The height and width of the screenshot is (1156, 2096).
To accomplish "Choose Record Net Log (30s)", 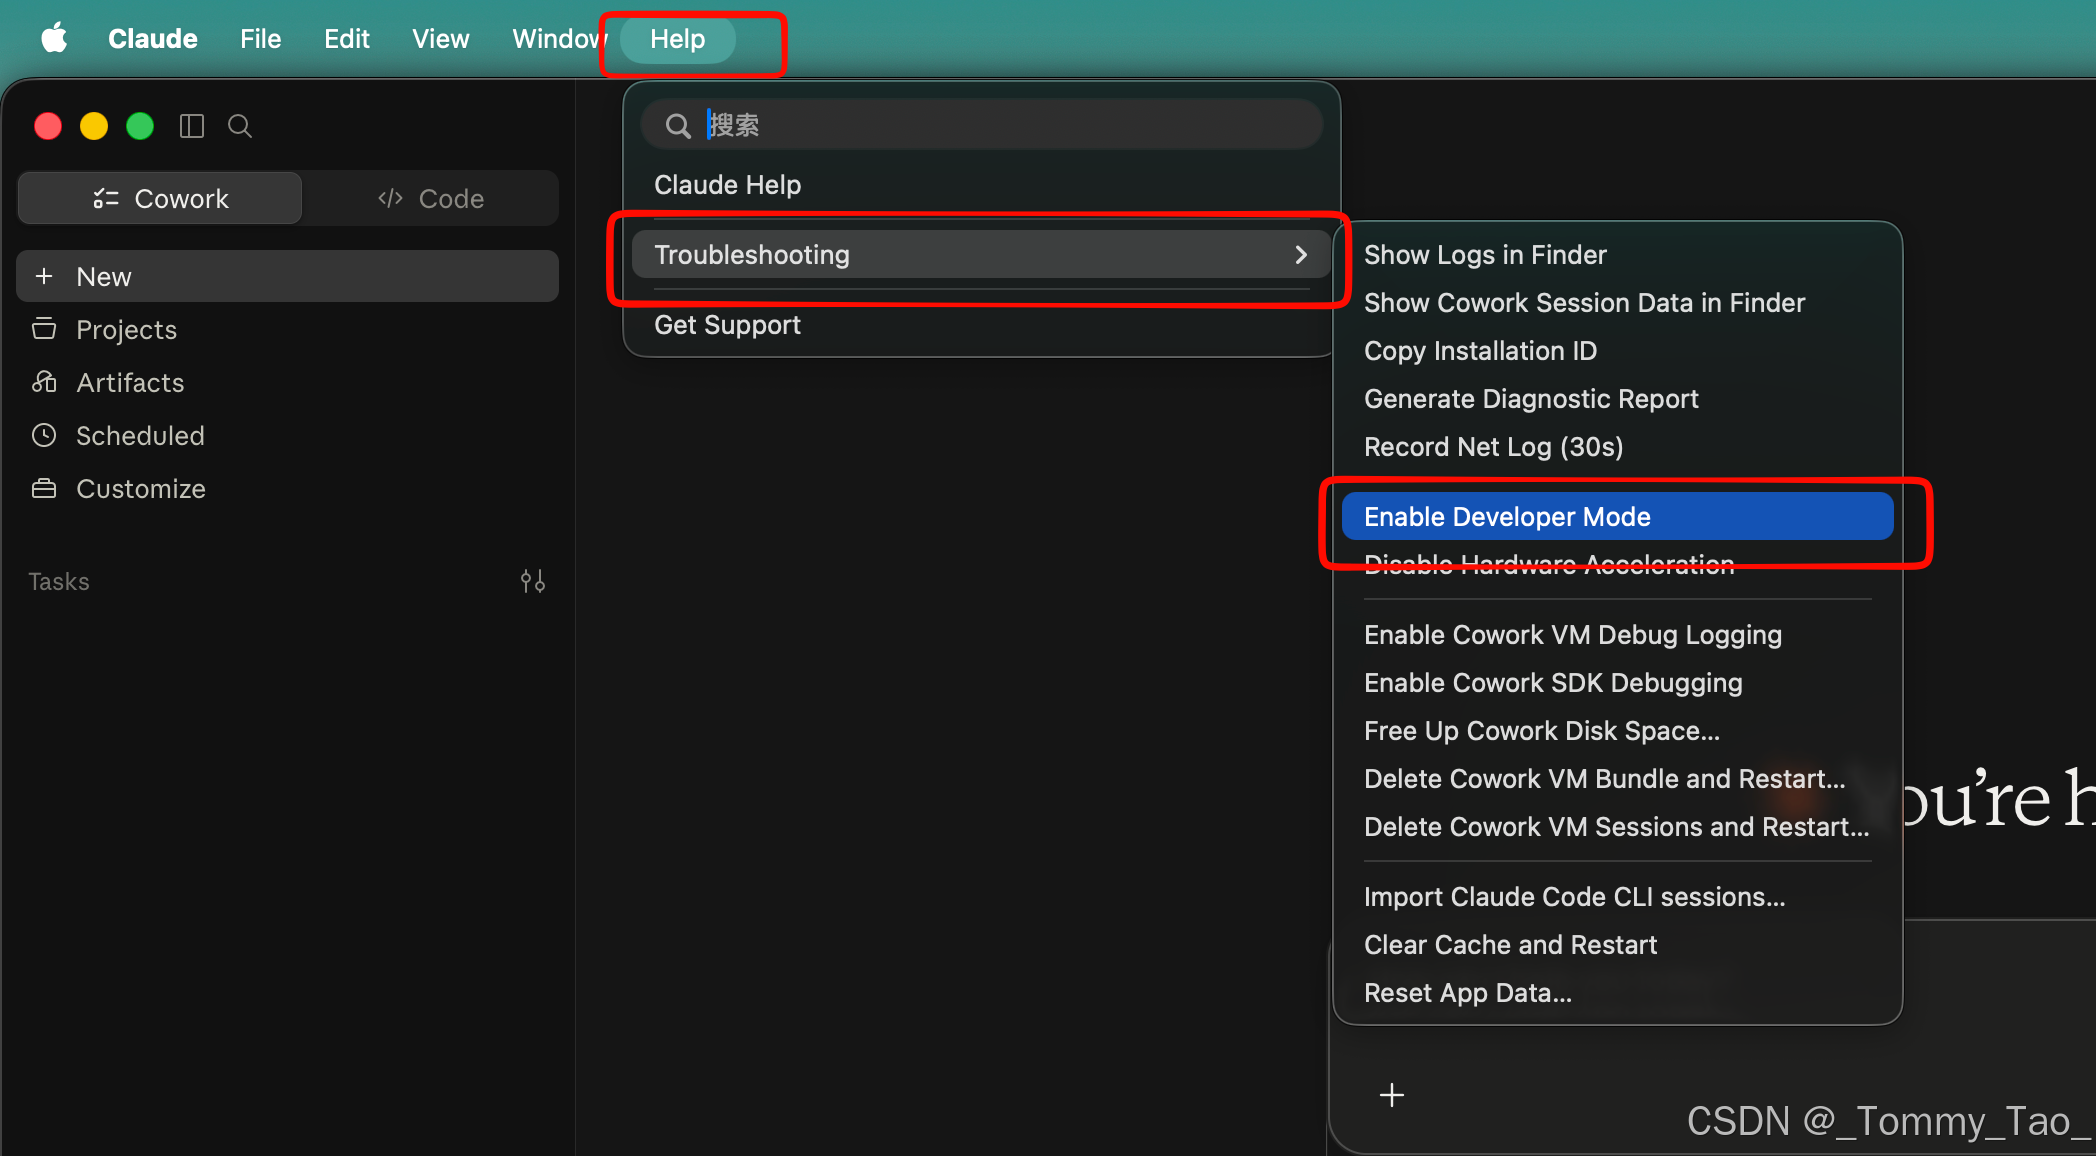I will pos(1618,447).
